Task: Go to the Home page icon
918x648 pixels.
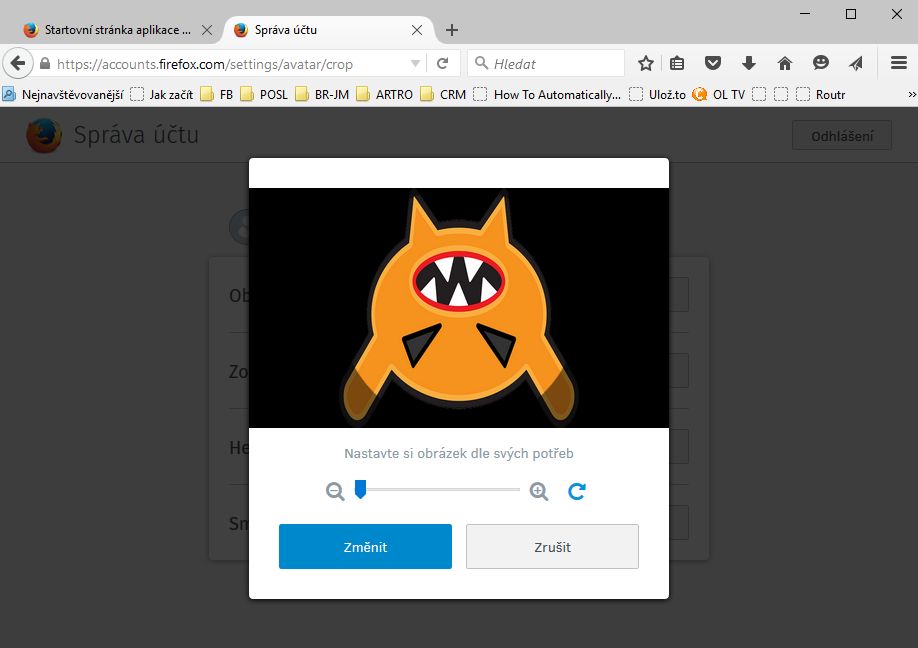Action: pyautogui.click(x=784, y=64)
